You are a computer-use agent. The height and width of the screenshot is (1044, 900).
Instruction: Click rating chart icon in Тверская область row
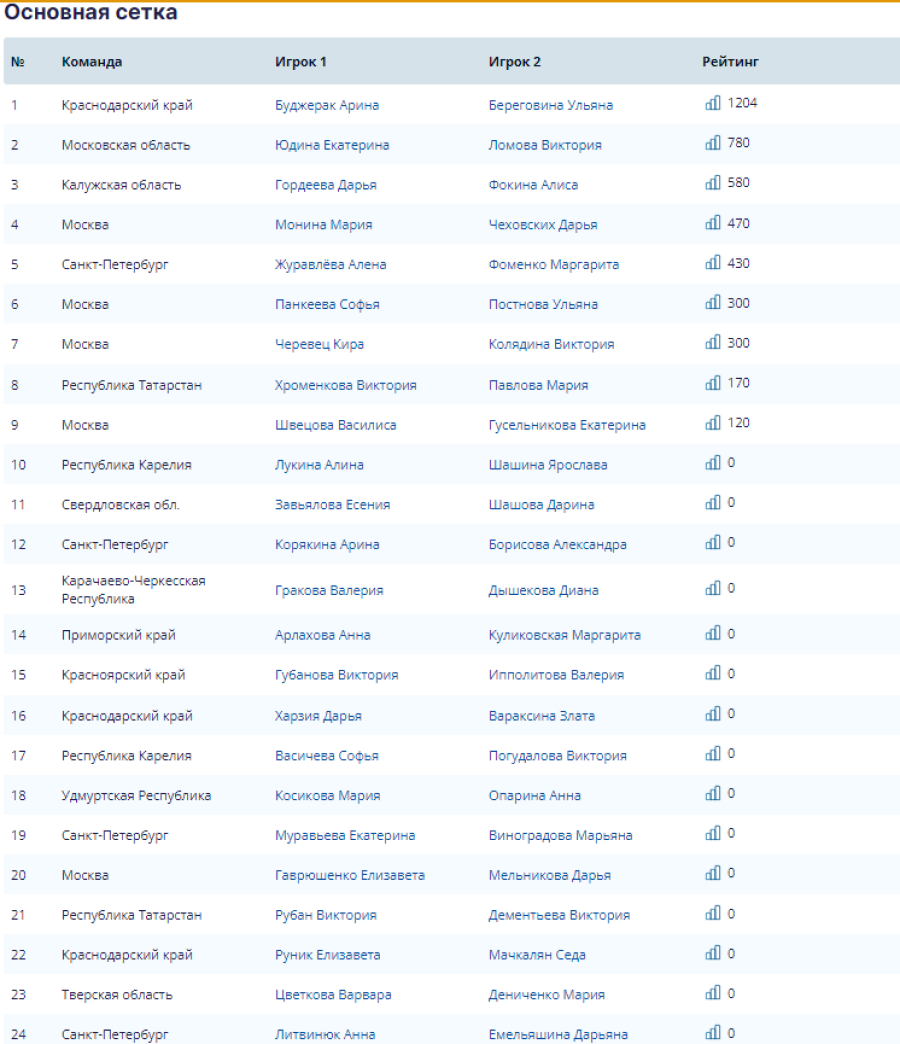tap(712, 994)
